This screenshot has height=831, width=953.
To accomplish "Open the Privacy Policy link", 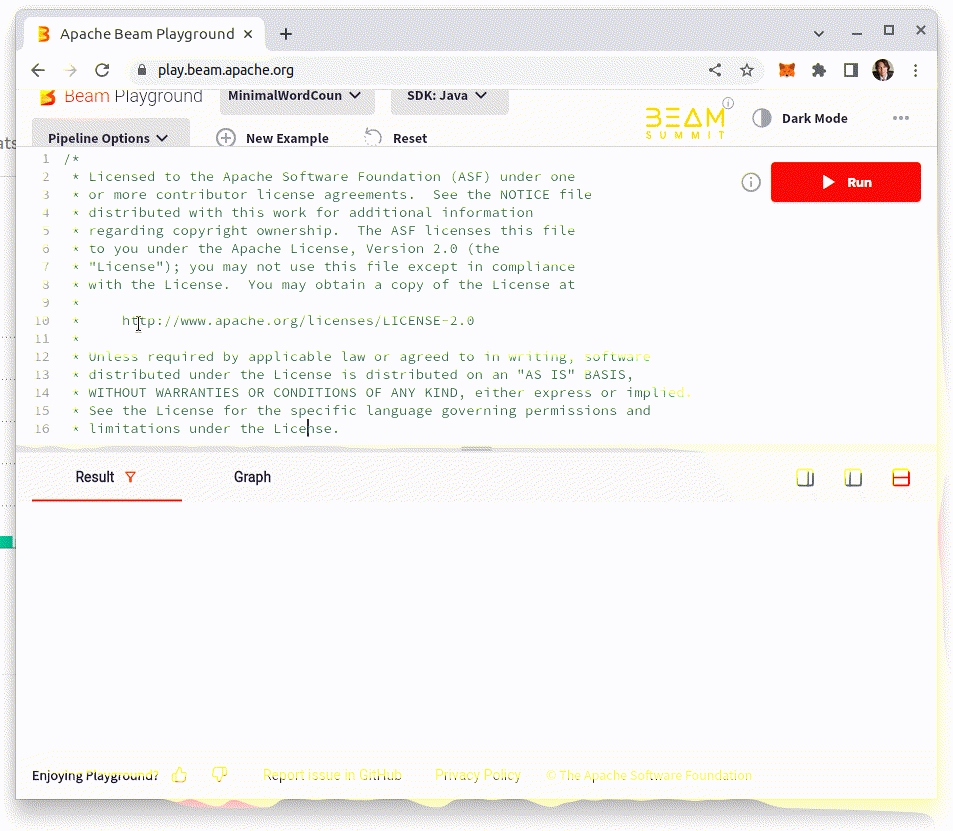I will 478,775.
